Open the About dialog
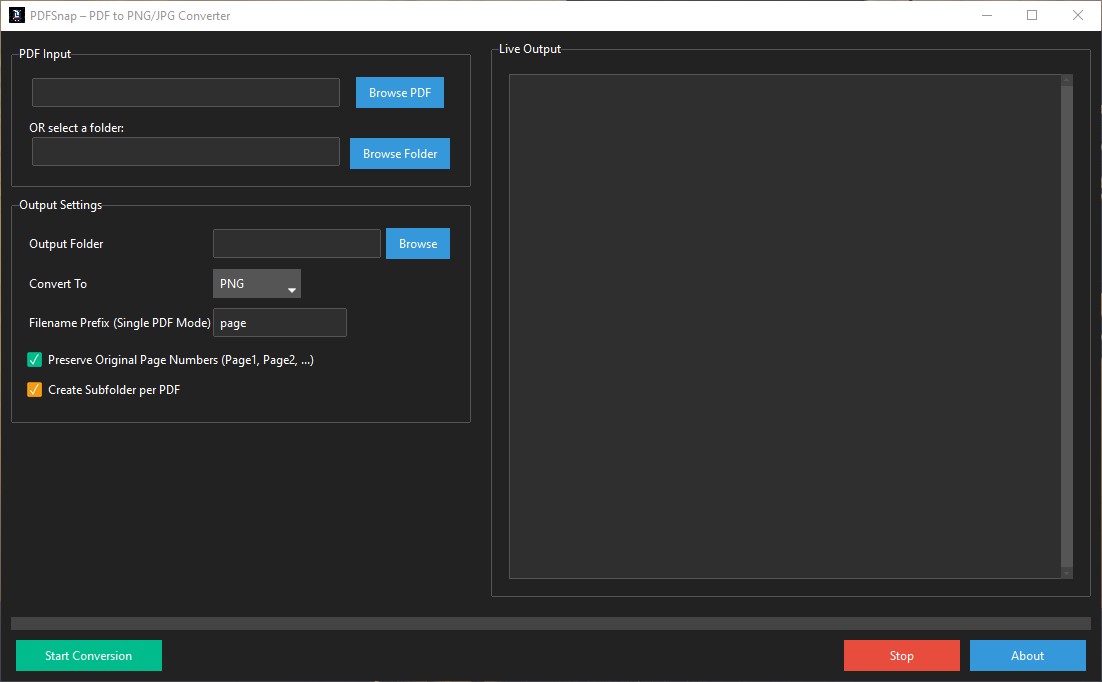 click(x=1027, y=655)
